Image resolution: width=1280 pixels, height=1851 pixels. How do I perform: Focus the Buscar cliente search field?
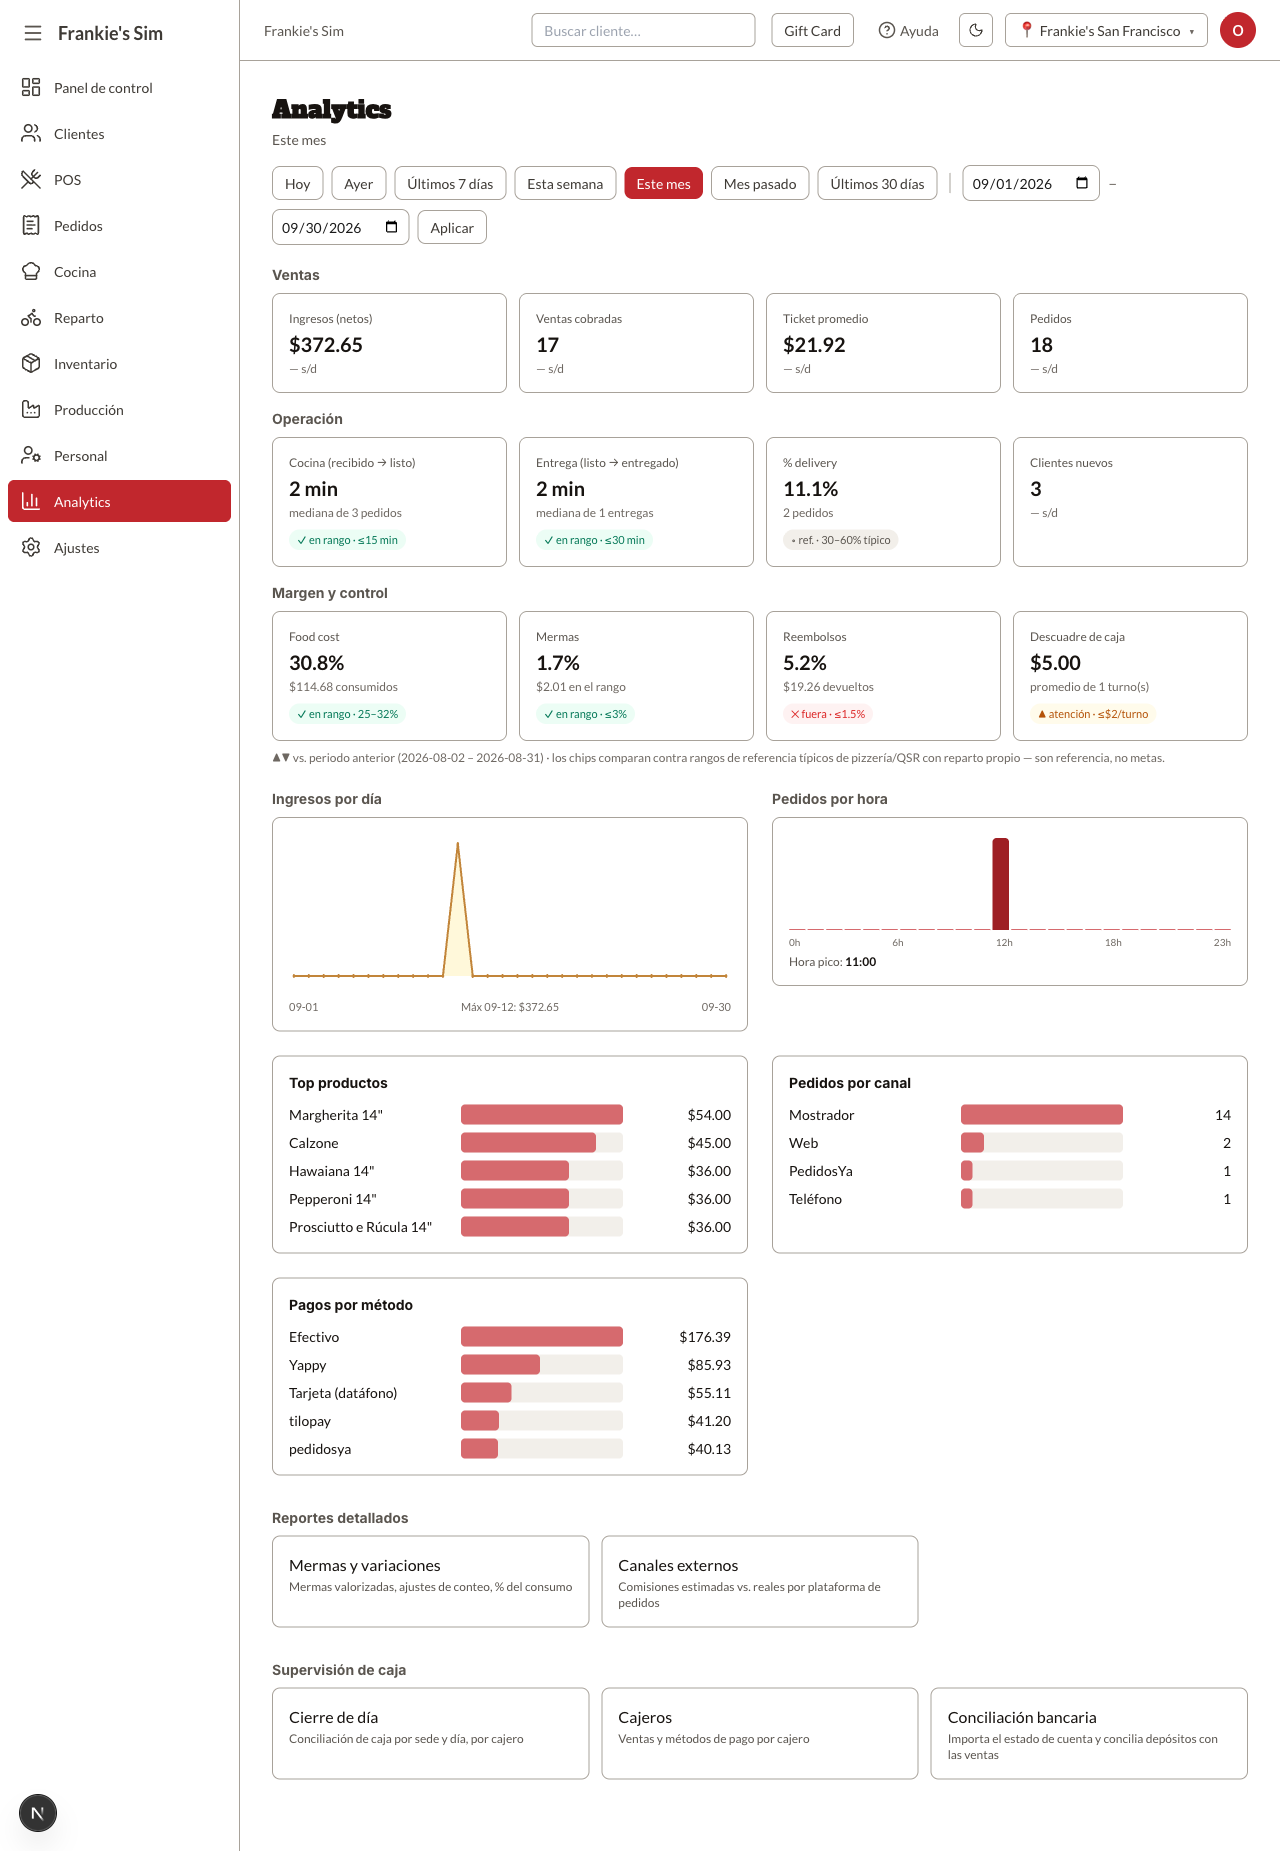(x=643, y=30)
